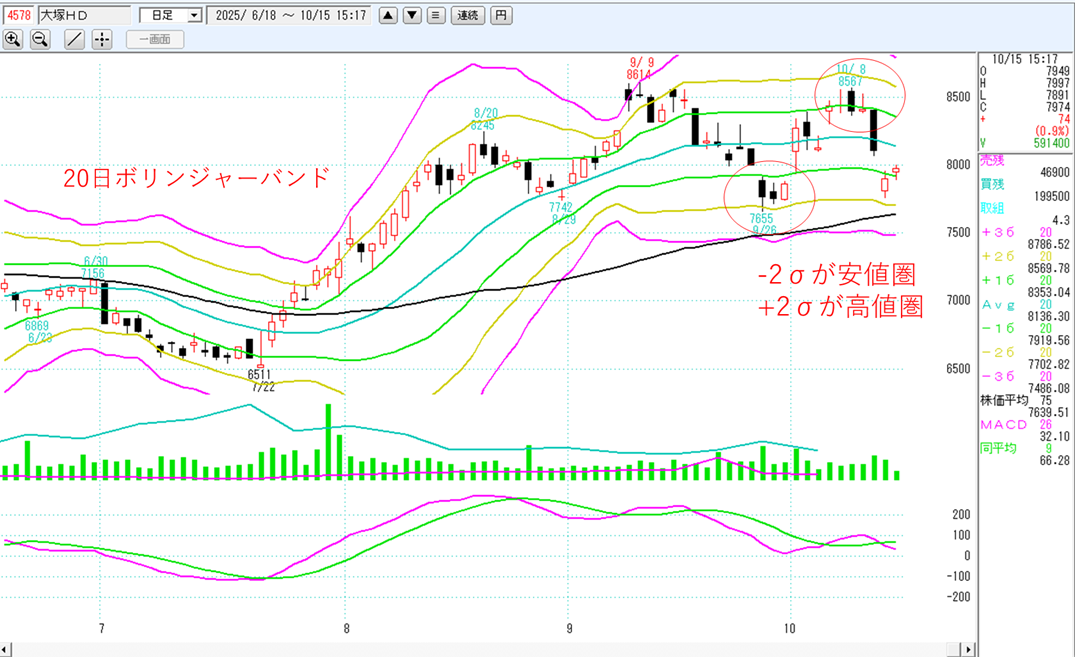Select the trend line drawing tool

pyautogui.click(x=74, y=39)
